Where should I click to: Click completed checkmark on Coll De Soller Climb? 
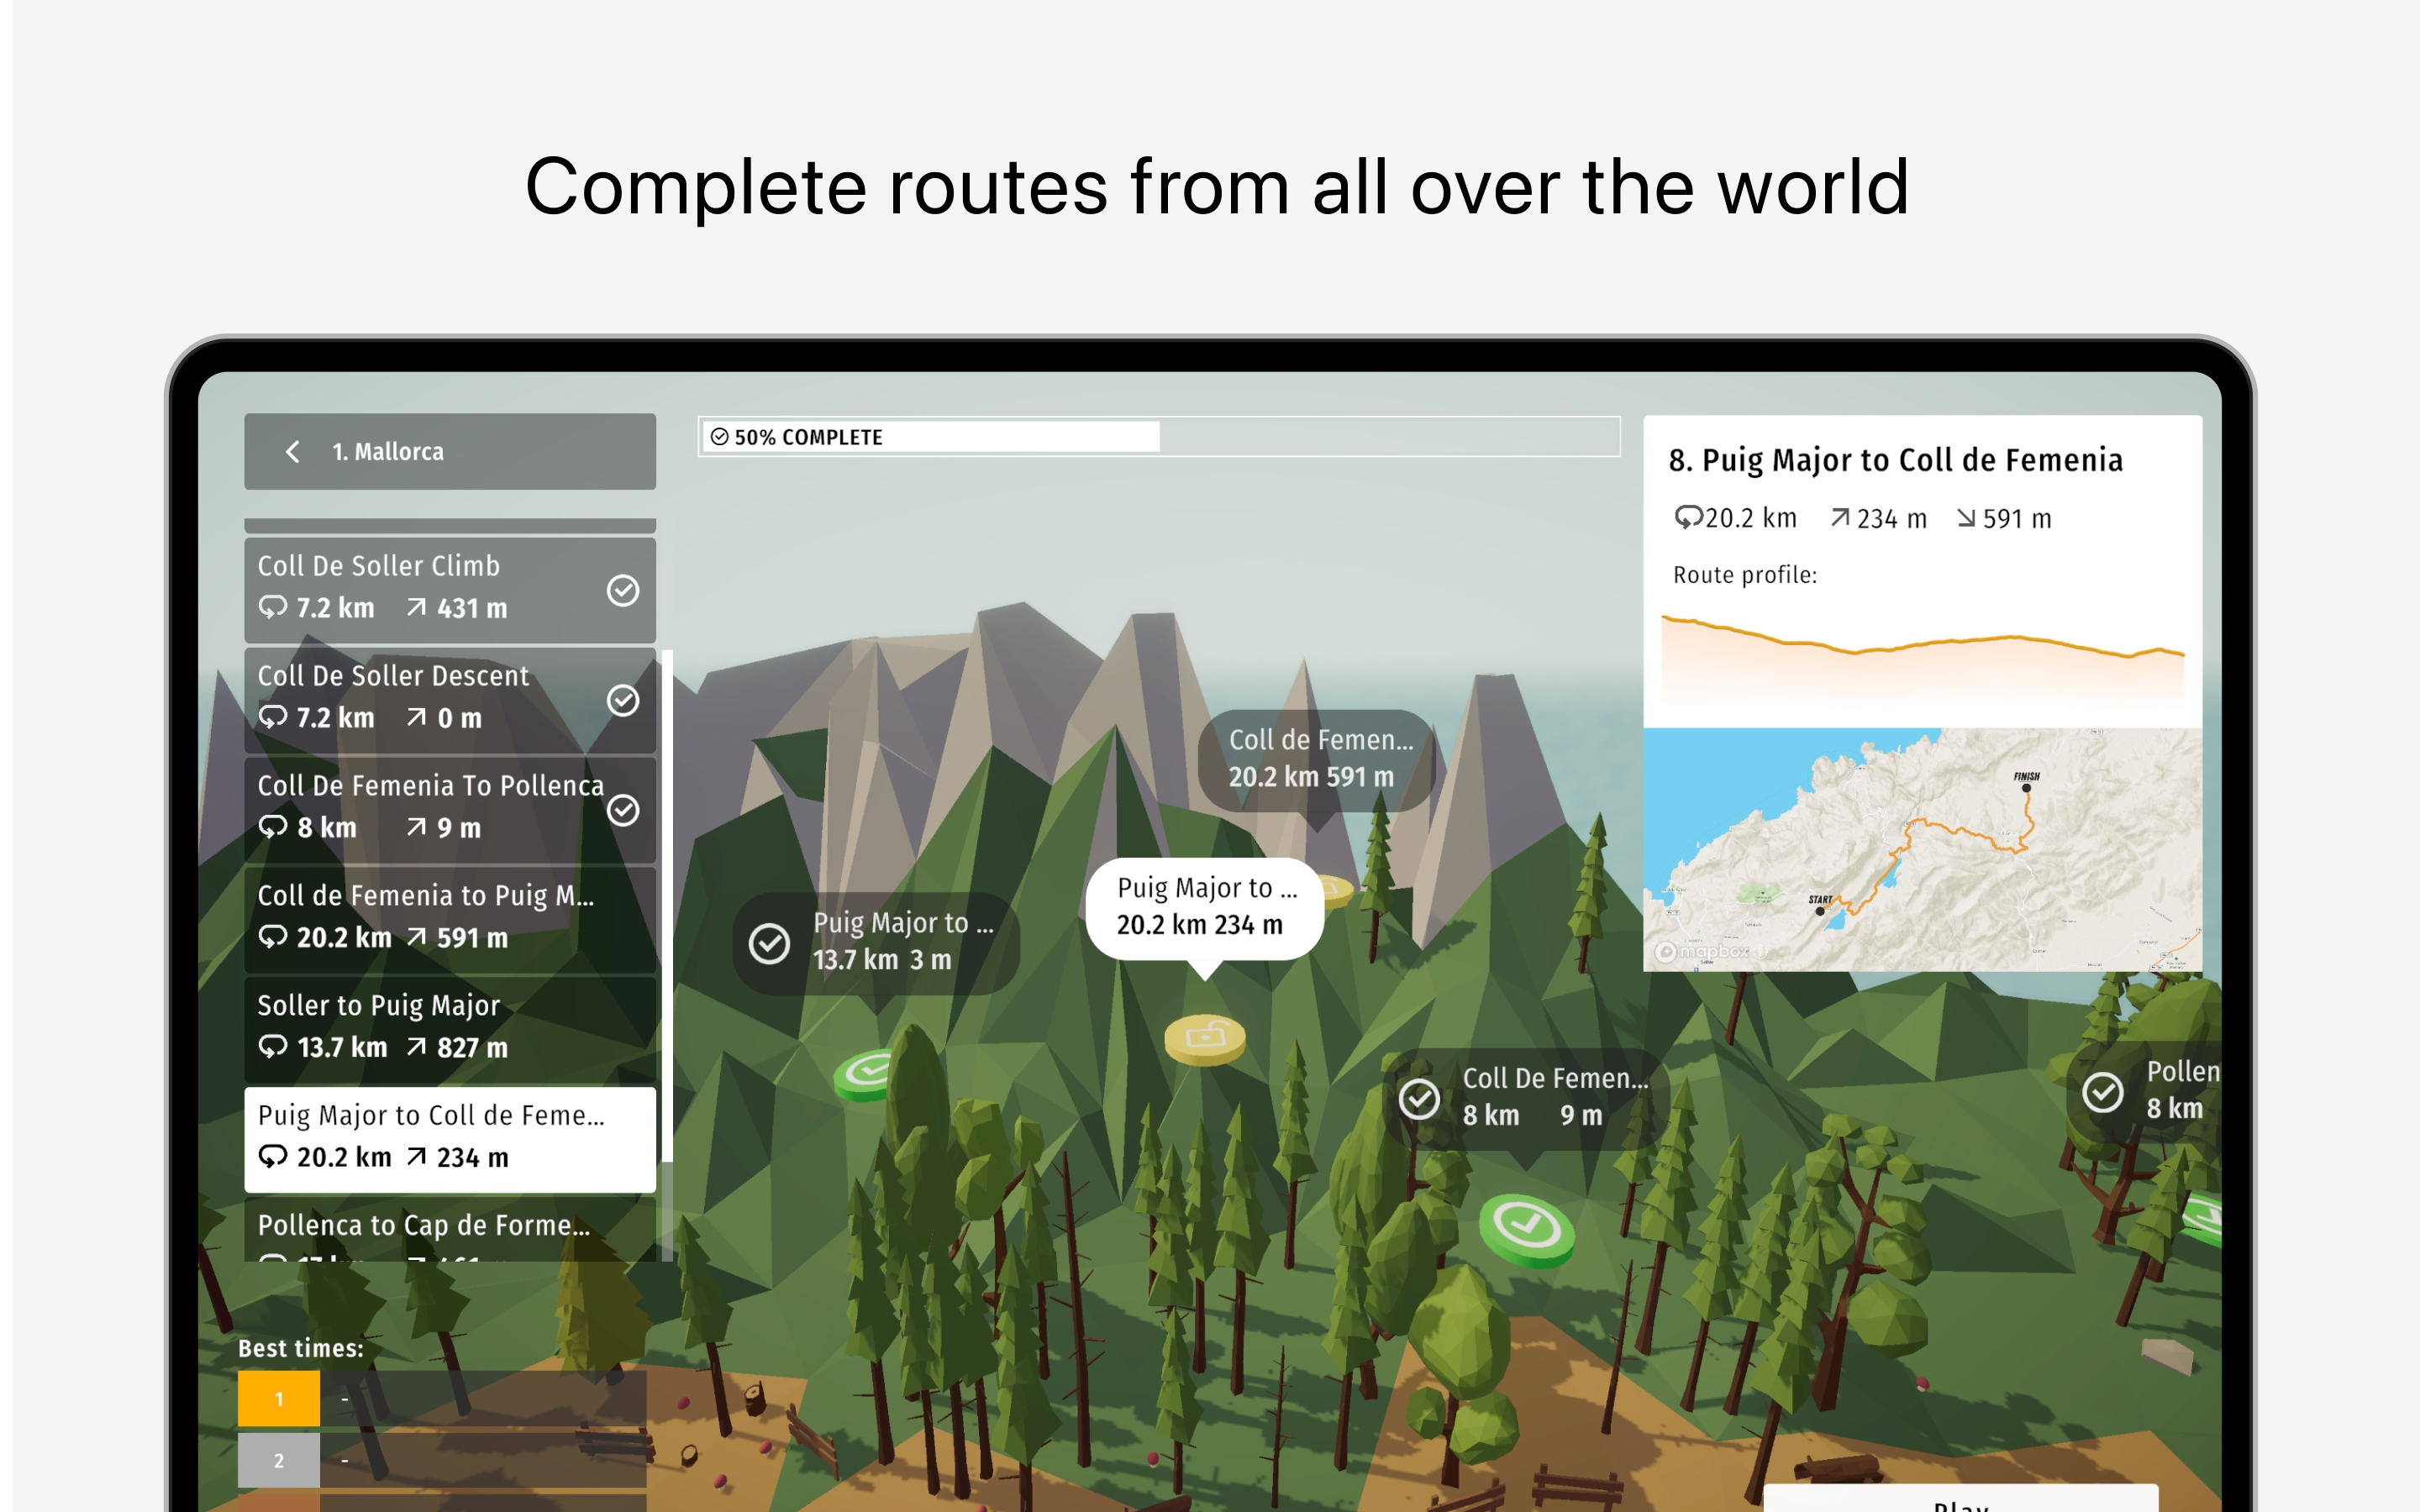pos(623,591)
